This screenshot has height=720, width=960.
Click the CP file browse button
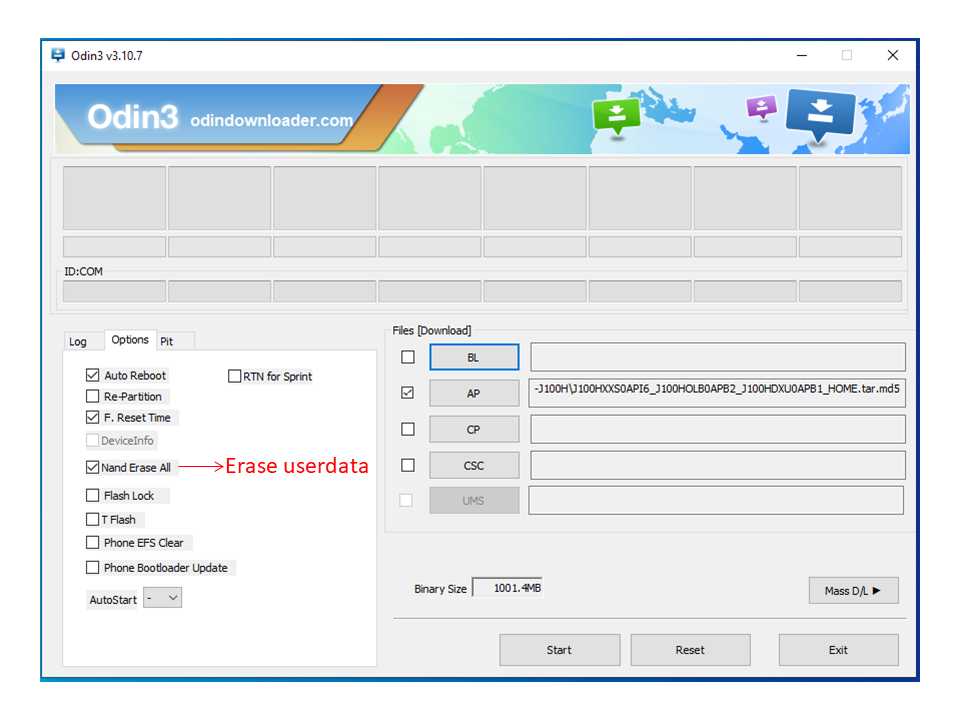474,429
